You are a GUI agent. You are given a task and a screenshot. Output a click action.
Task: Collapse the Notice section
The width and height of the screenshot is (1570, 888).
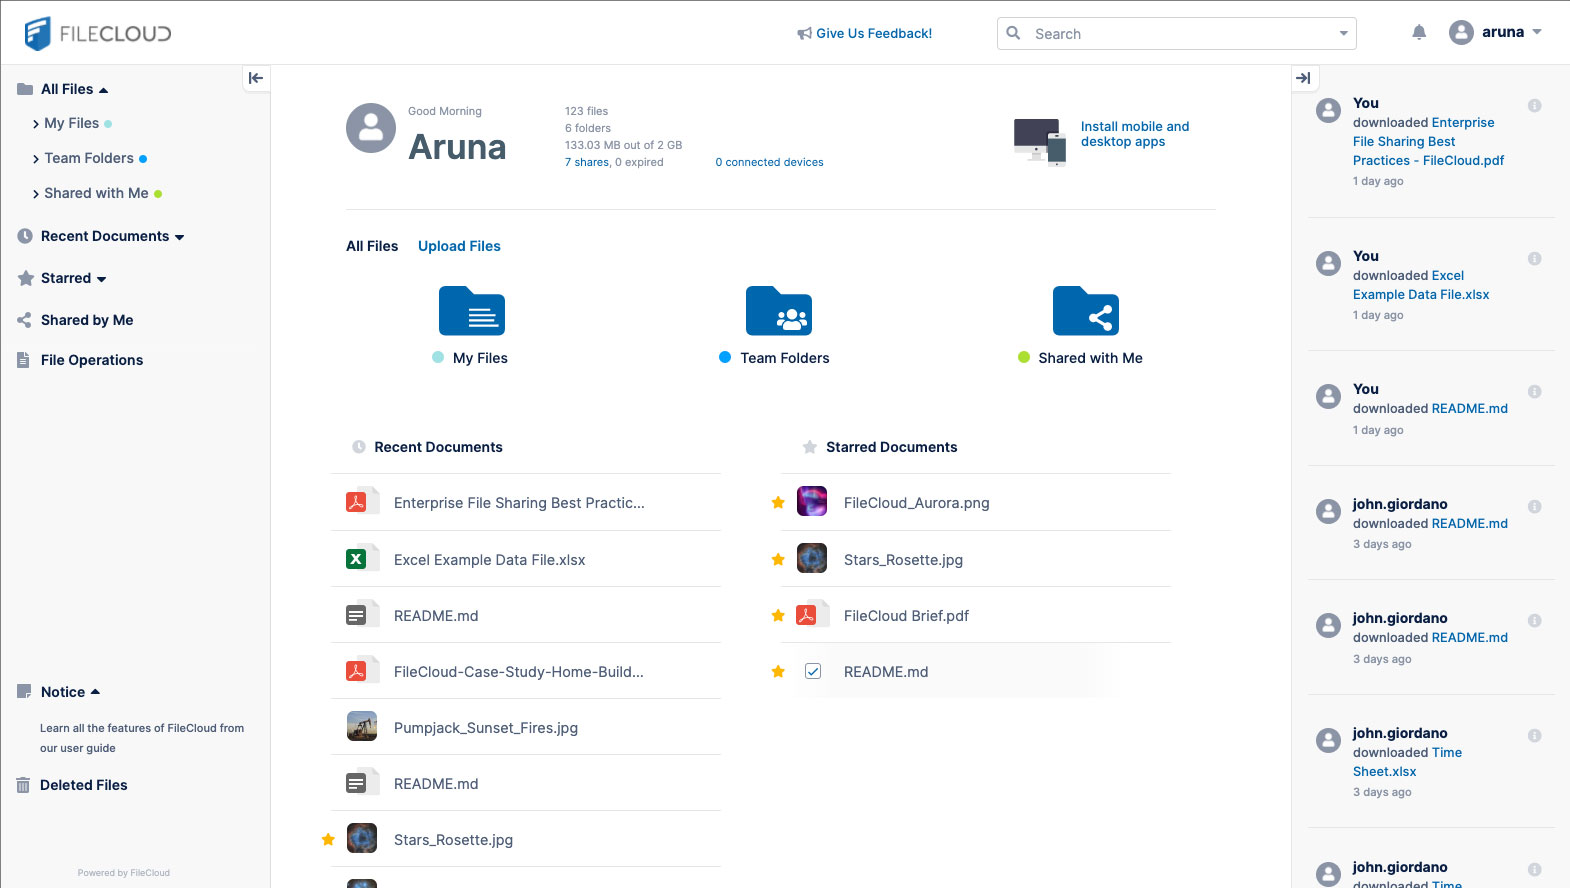click(x=95, y=692)
